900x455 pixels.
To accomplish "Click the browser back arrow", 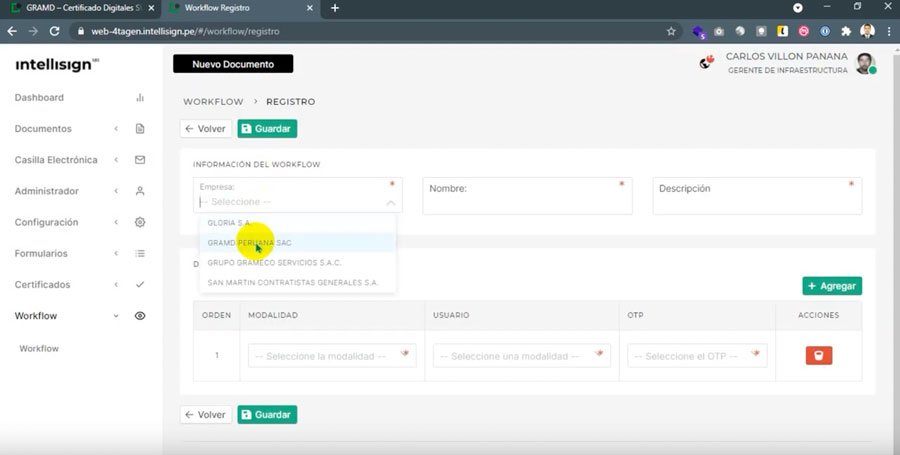I will tap(12, 32).
